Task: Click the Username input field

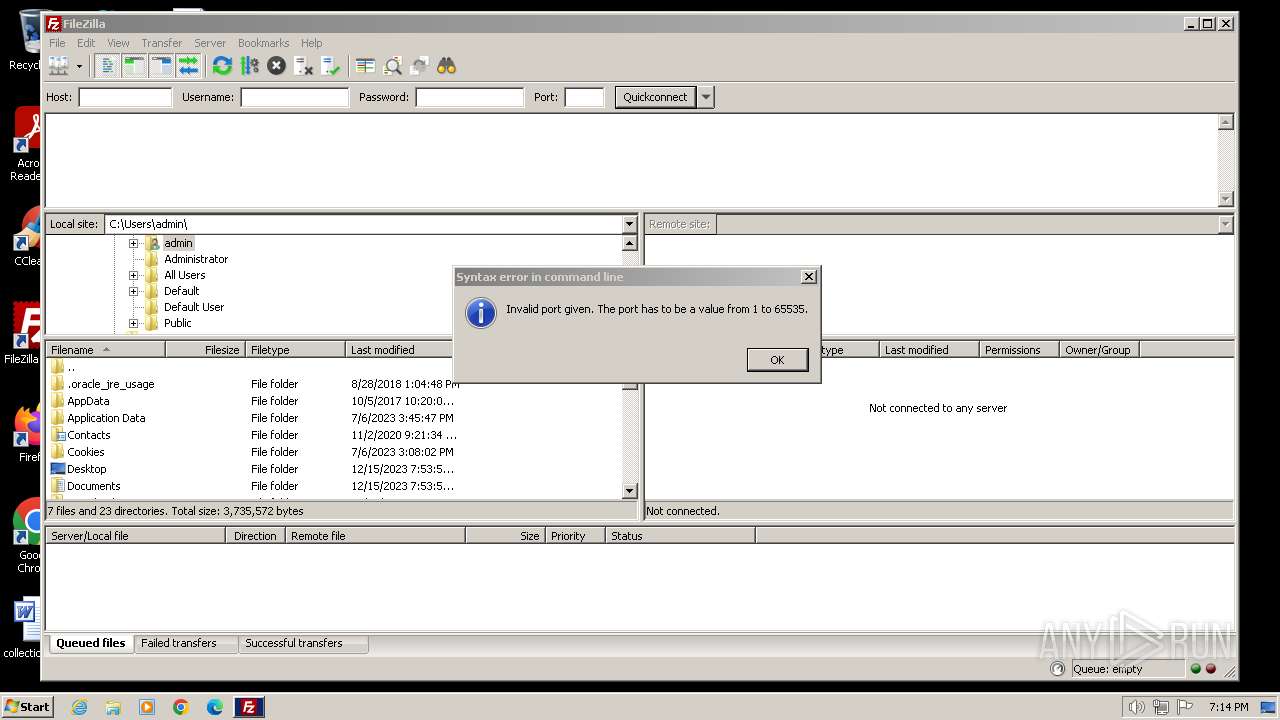Action: click(294, 97)
